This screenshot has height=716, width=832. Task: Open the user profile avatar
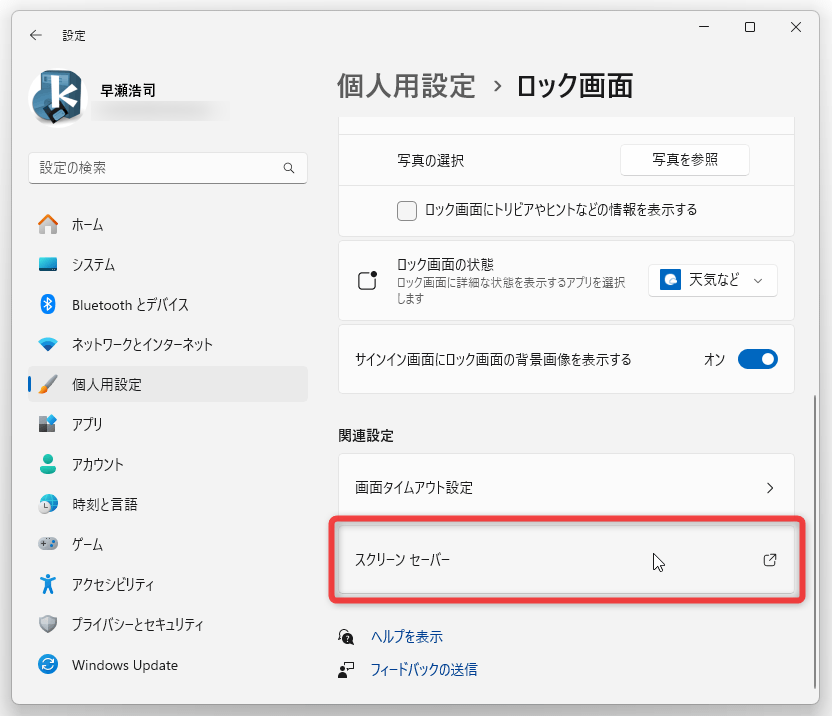(57, 98)
